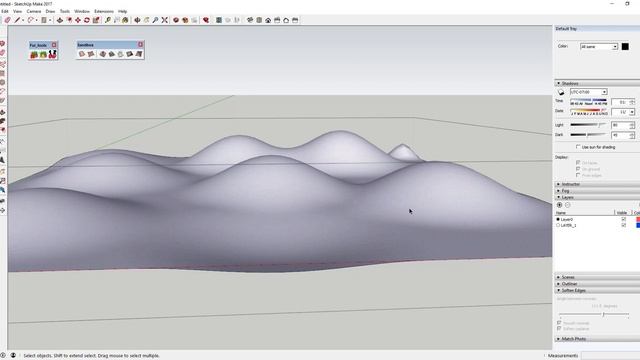
Task: Select Sandbox From Contours tool
Action: (x=82, y=54)
